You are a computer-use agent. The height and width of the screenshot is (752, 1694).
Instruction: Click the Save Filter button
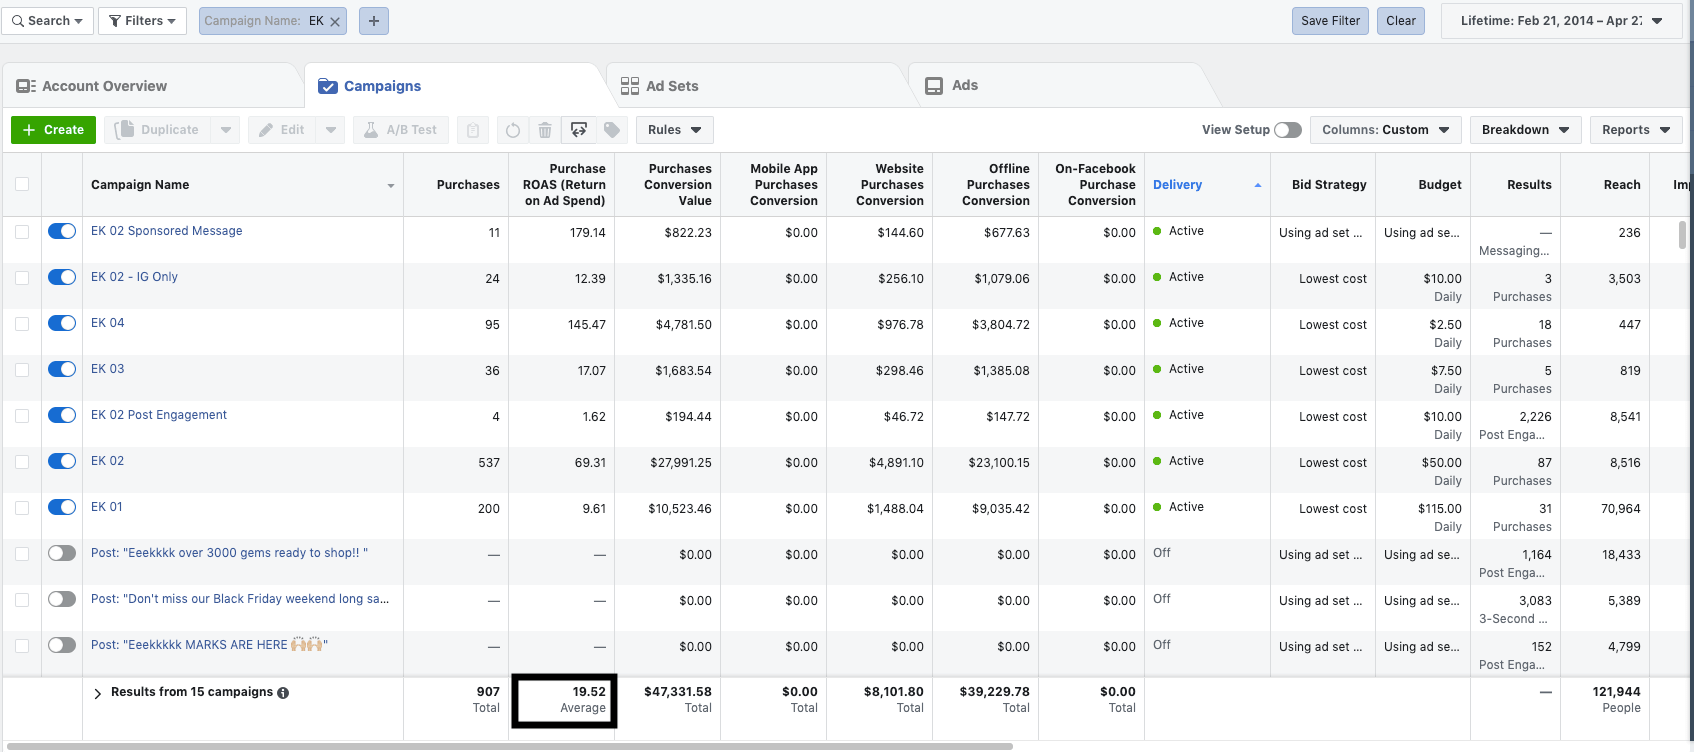(x=1330, y=21)
